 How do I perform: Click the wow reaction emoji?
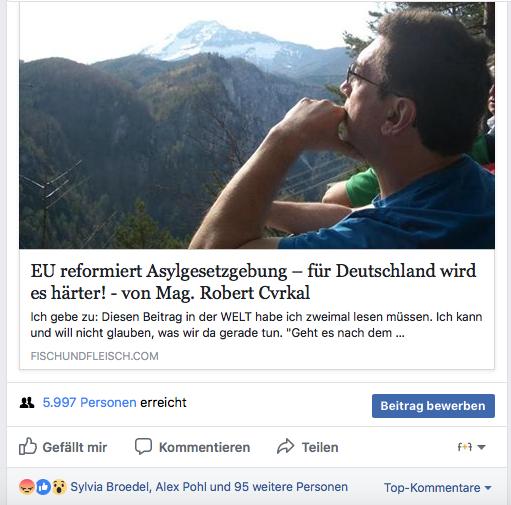59,487
